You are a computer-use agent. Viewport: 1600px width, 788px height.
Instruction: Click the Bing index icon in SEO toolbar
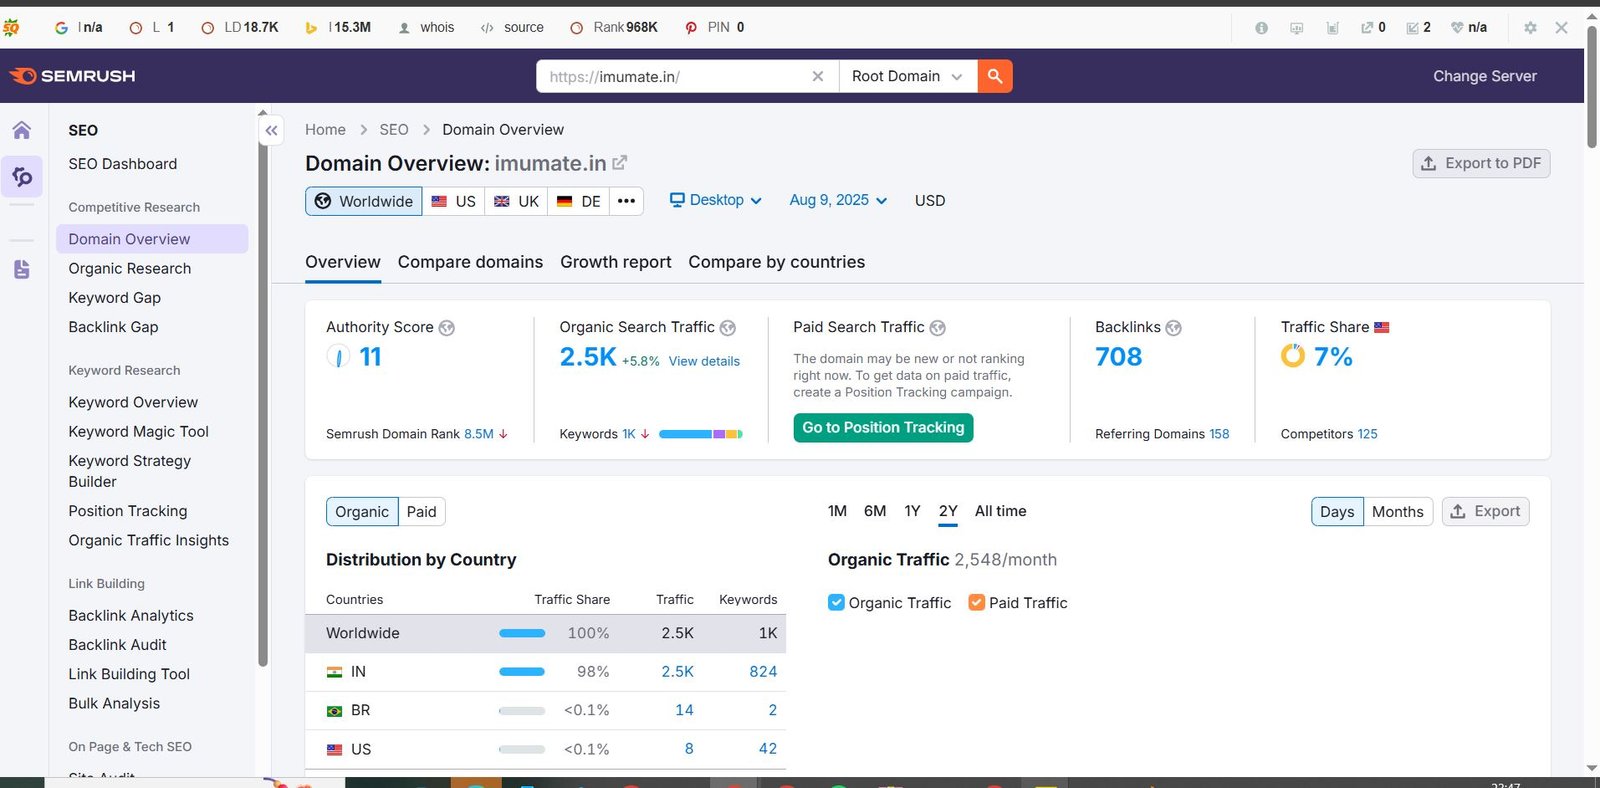pyautogui.click(x=312, y=28)
